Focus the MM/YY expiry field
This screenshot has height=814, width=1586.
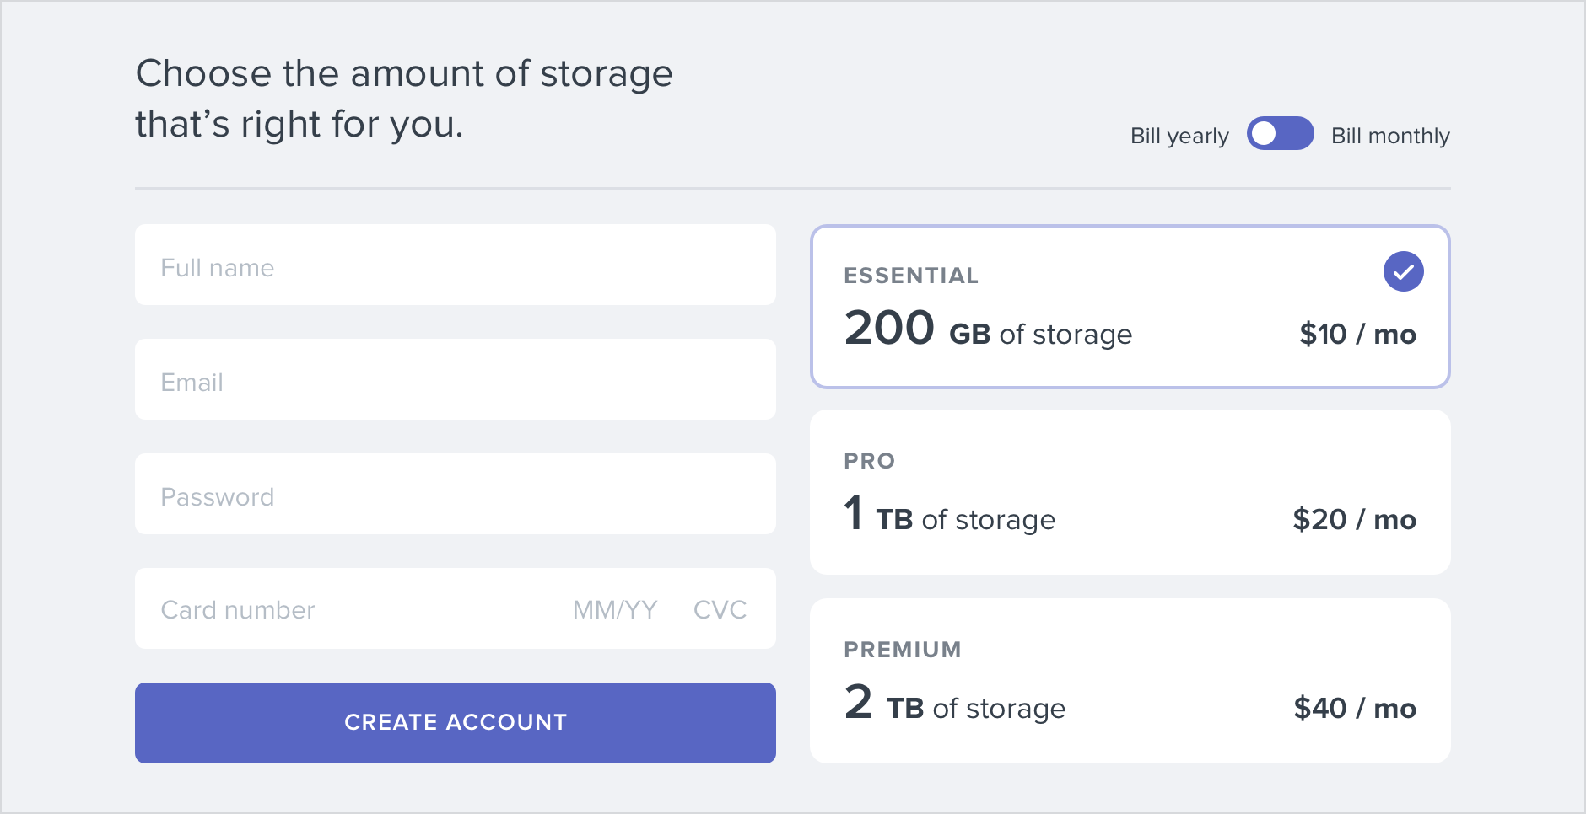615,610
